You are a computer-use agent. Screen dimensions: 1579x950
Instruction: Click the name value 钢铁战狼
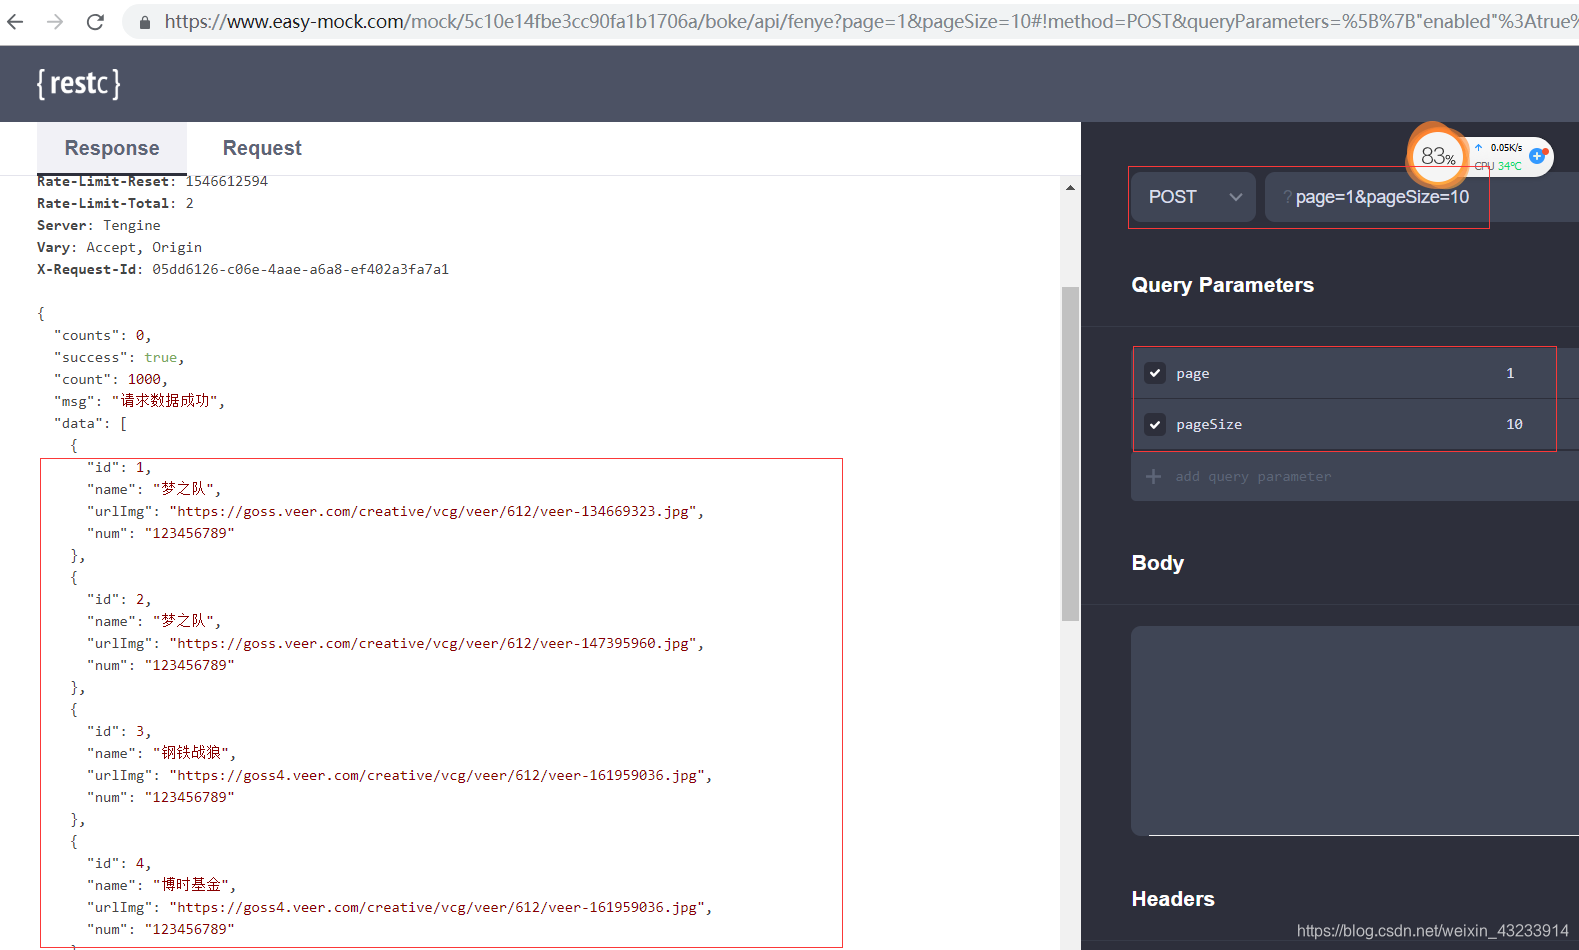click(192, 753)
